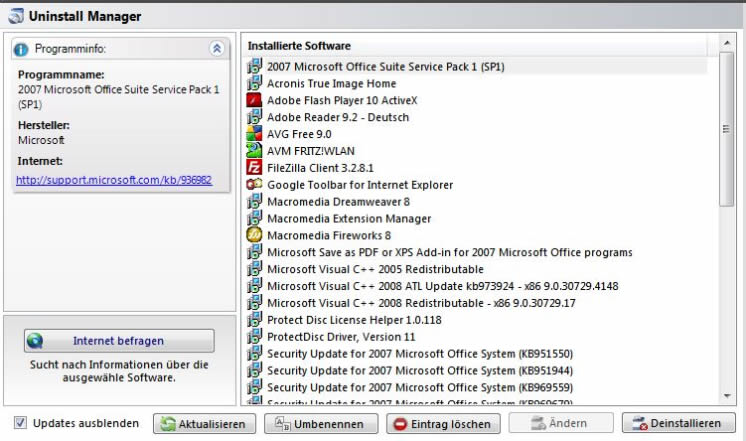Click the Aktualisieren button
Viewport: 746px width, 441px height.
[x=204, y=423]
